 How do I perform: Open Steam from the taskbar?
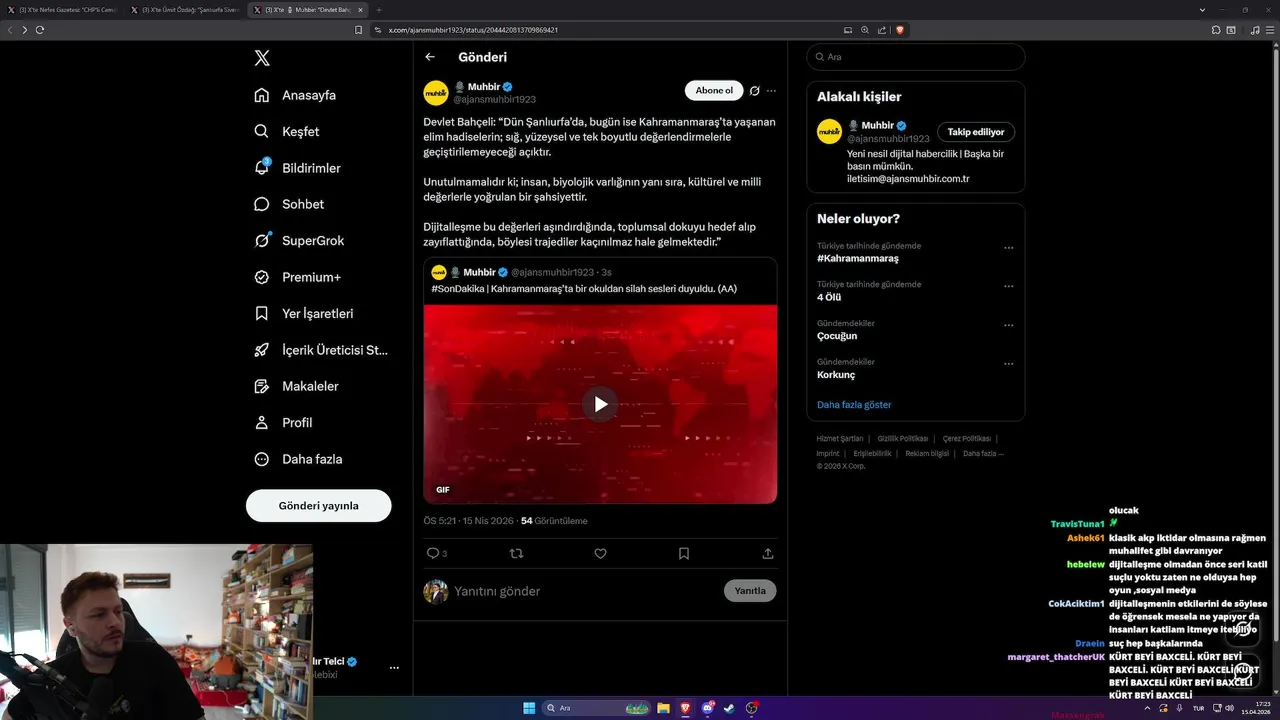729,708
